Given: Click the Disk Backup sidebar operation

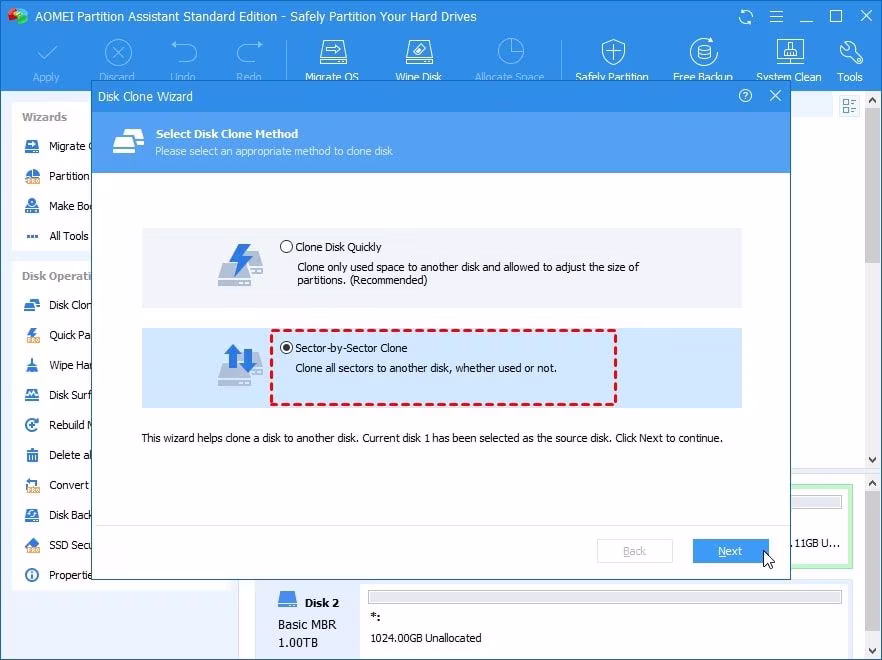Looking at the screenshot, I should [x=57, y=515].
